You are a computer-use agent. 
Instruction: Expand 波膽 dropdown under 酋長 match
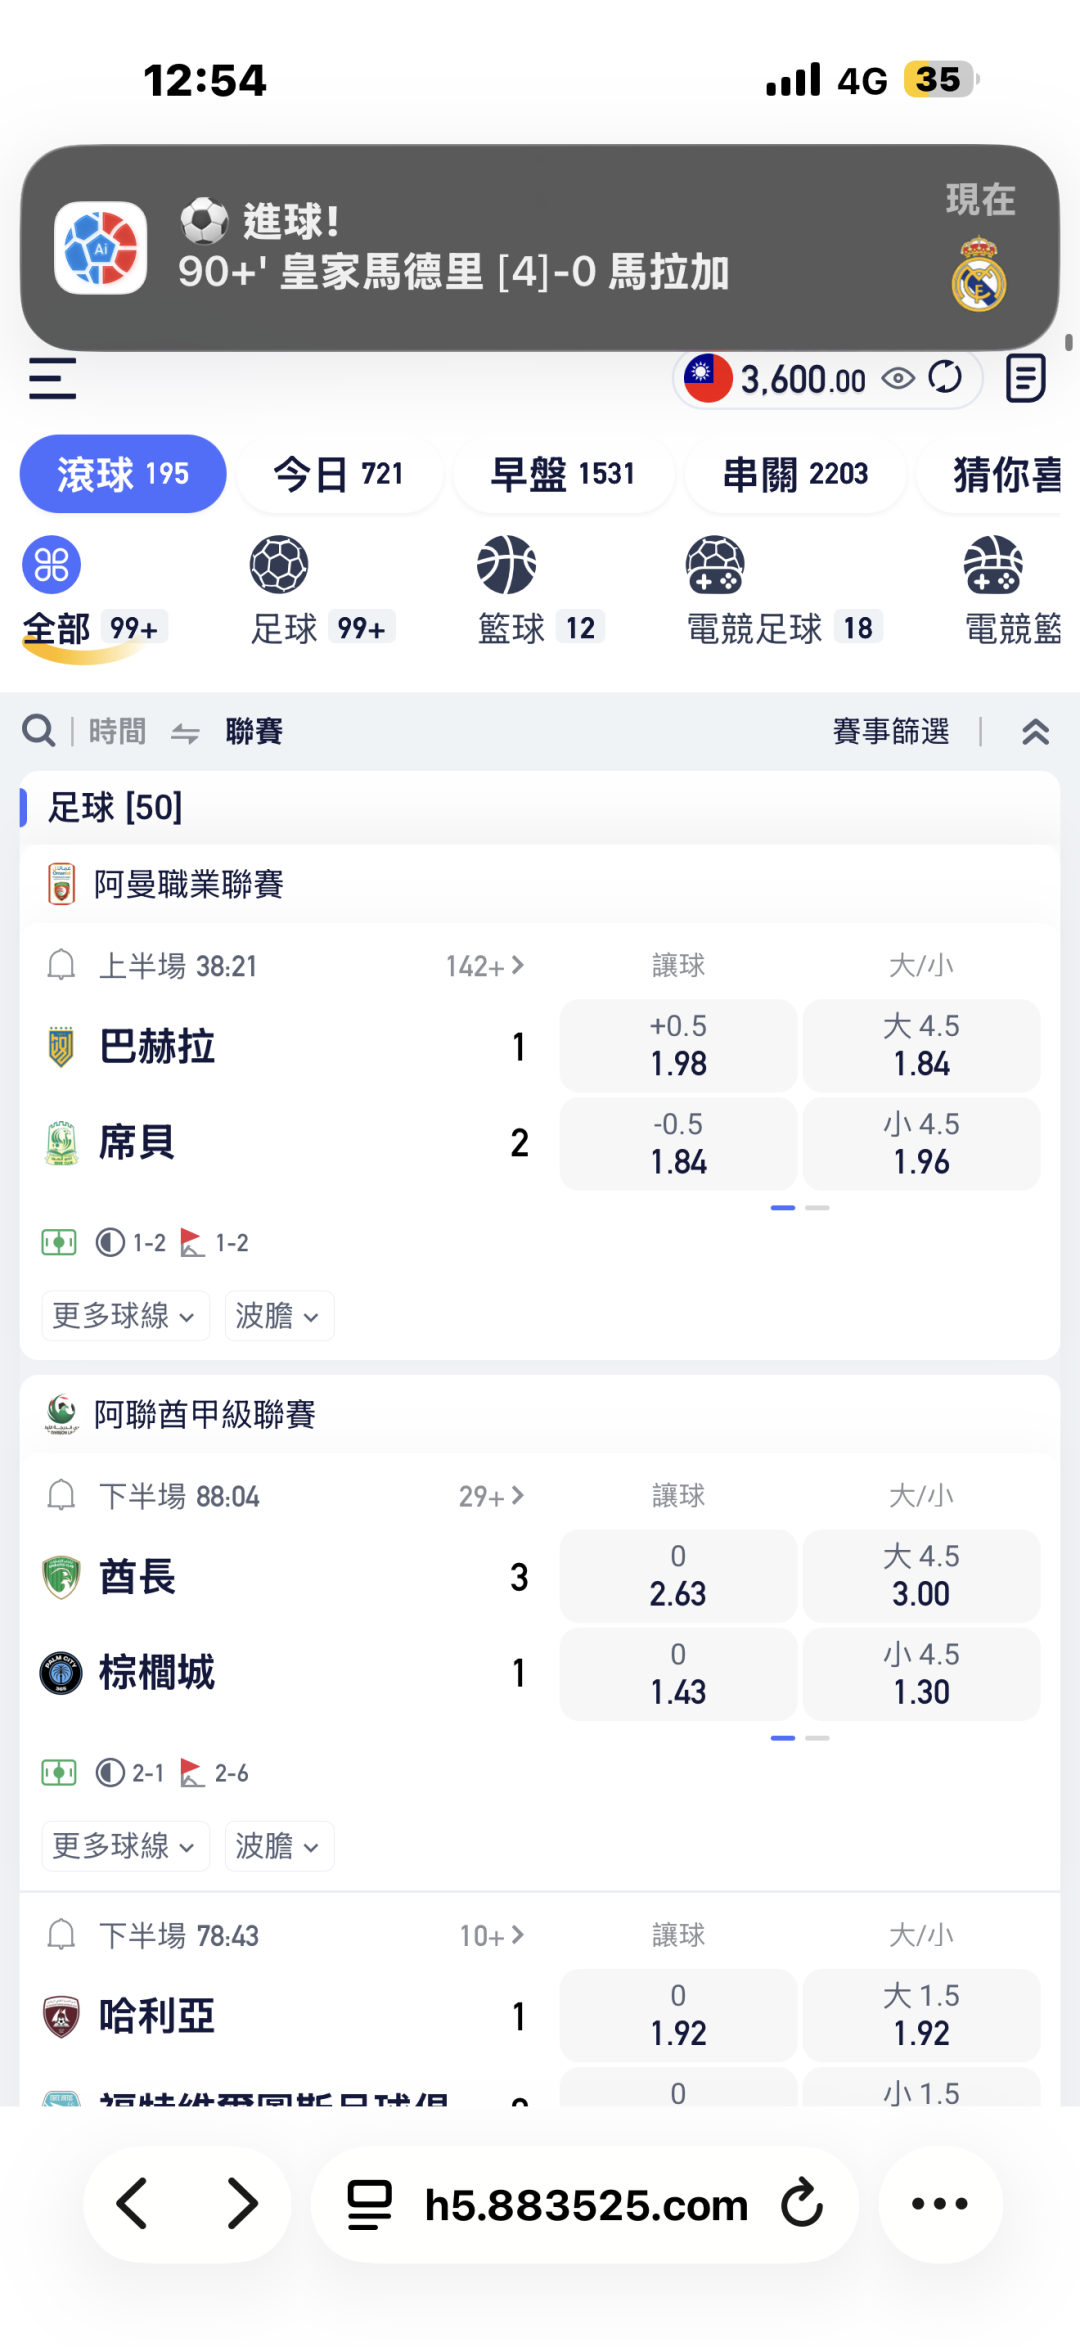[279, 1846]
